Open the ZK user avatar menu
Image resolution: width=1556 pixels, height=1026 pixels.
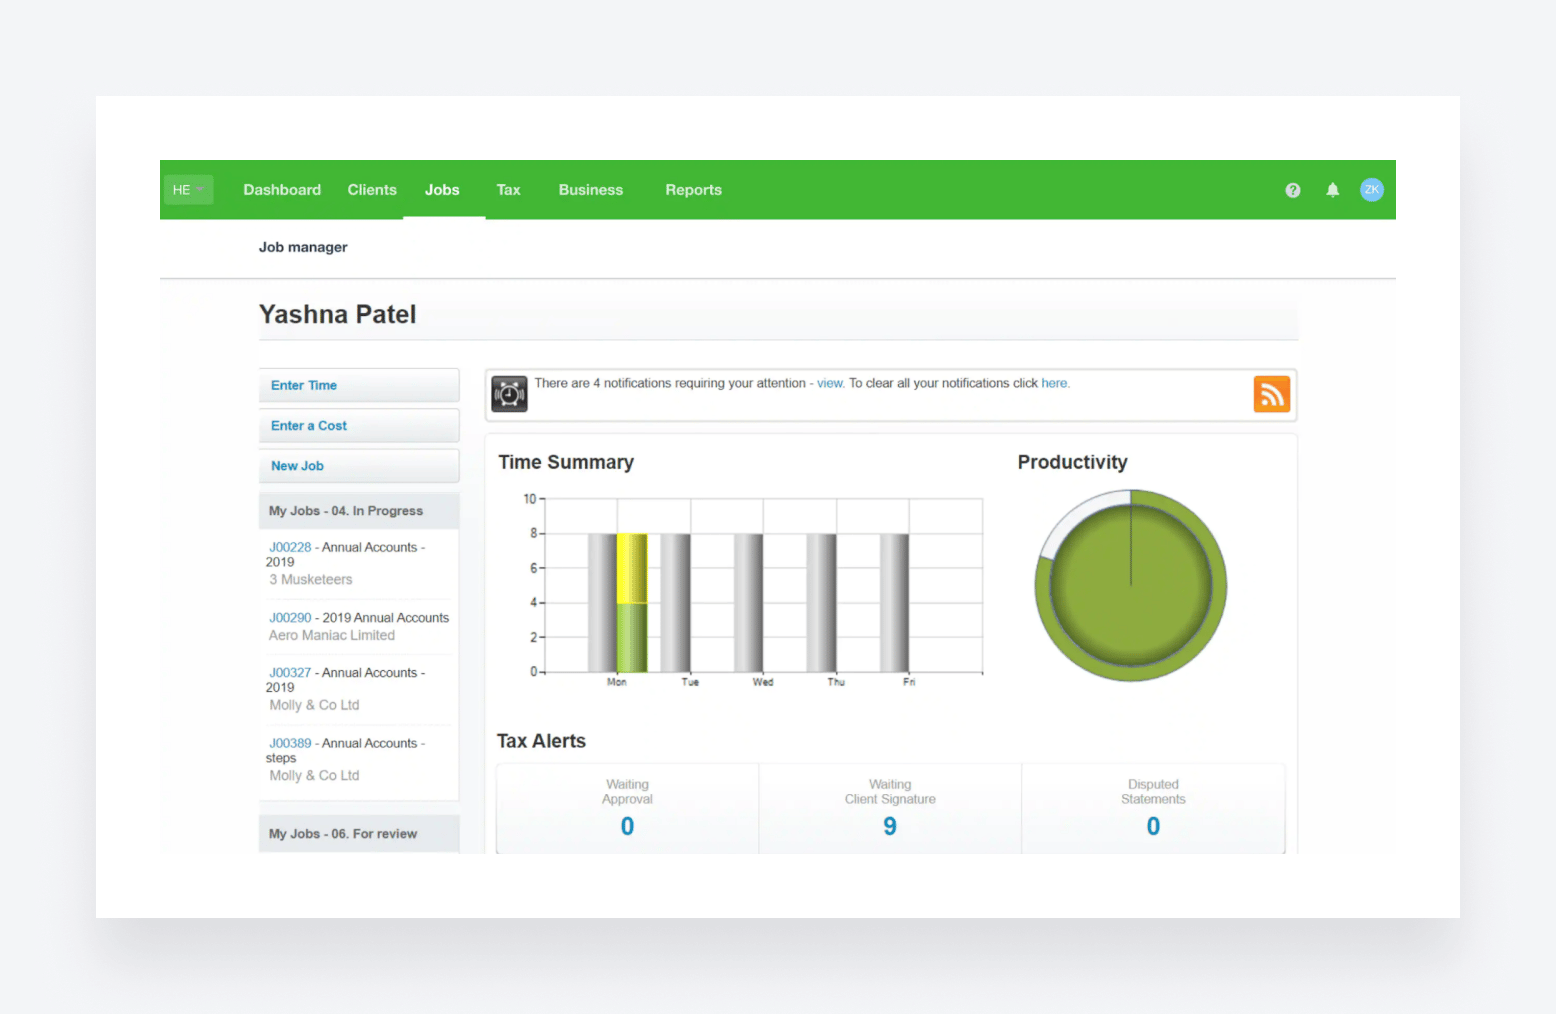(1371, 190)
